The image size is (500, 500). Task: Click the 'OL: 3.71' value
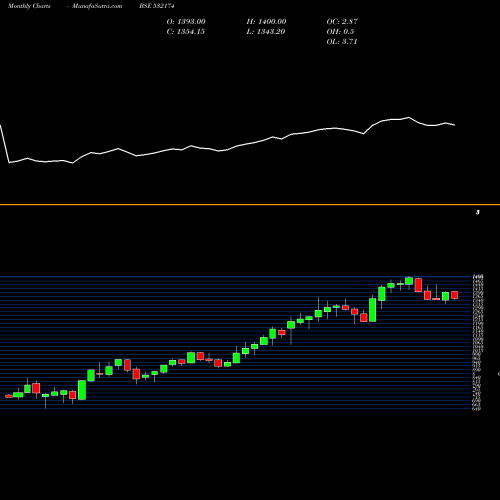point(342,42)
